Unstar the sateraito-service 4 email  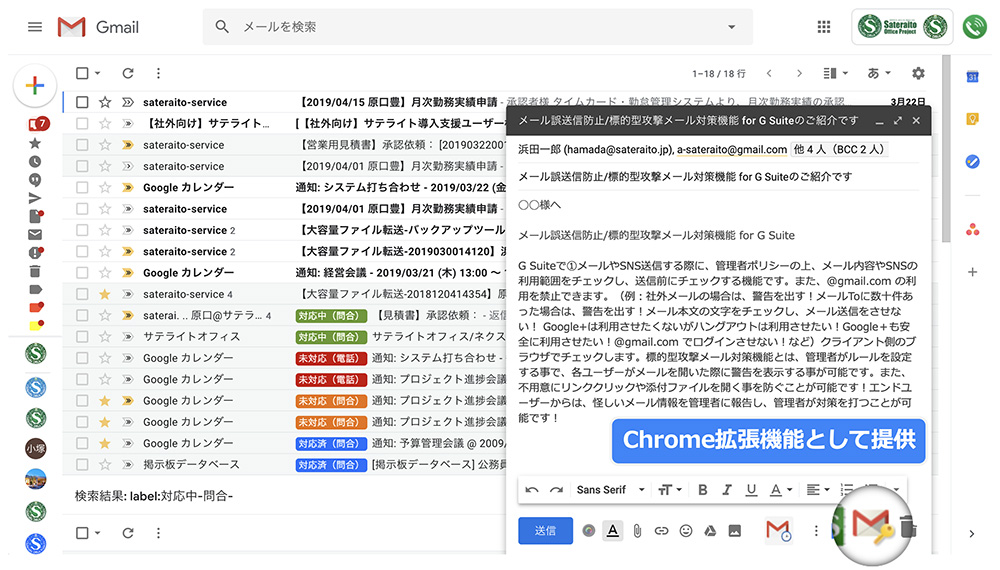105,294
